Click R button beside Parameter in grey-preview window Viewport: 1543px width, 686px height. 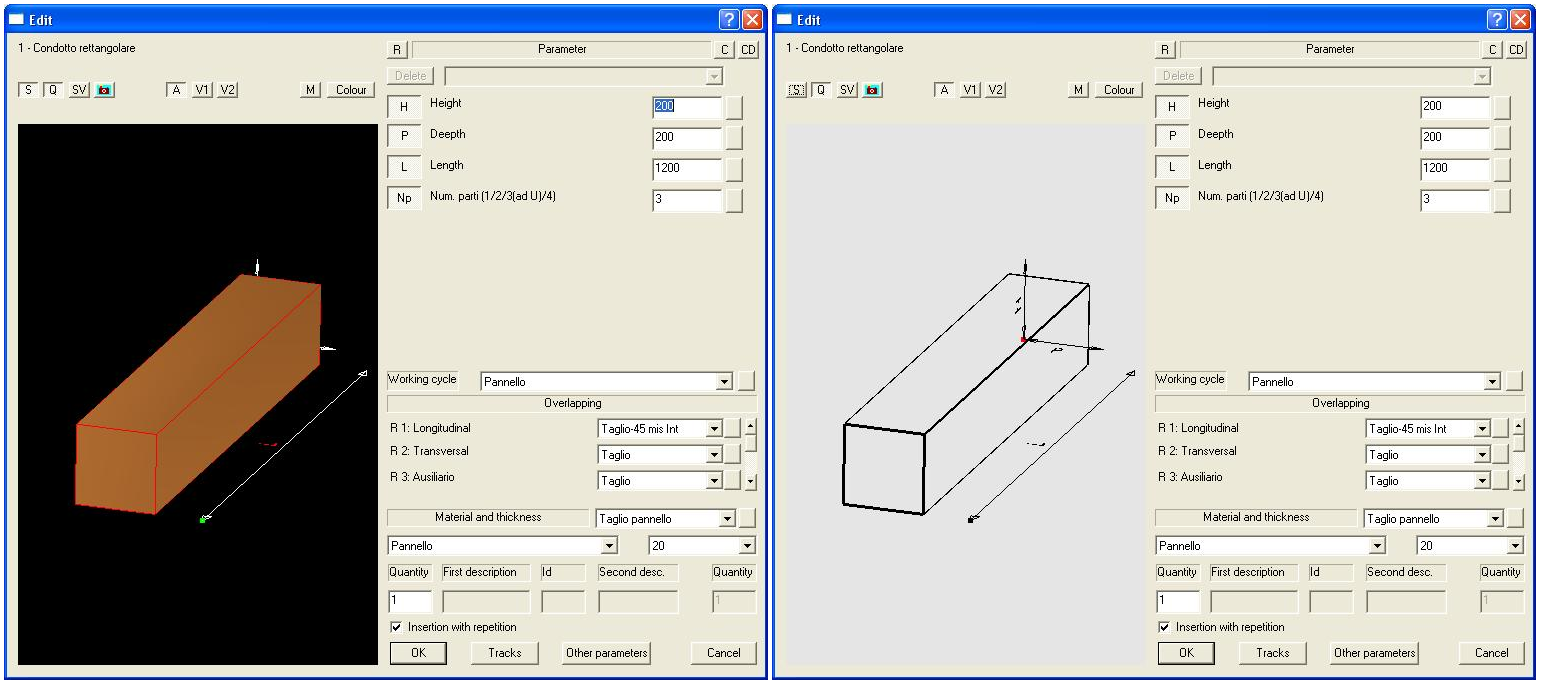point(1165,49)
